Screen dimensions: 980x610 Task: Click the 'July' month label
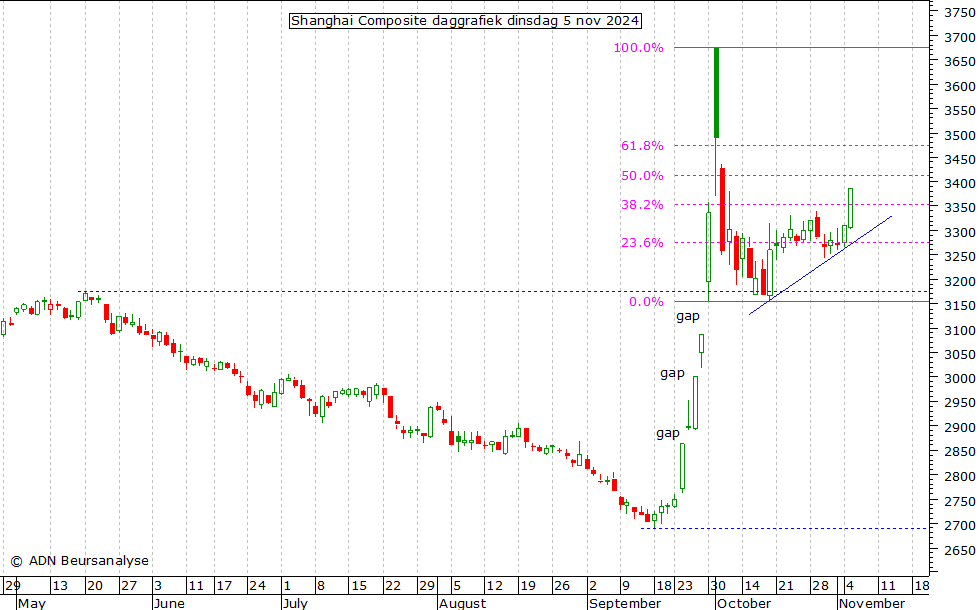click(x=295, y=603)
